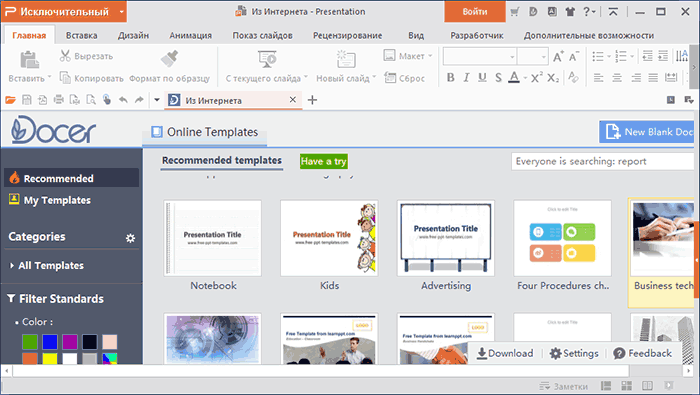Align text to center icon
The width and height of the screenshot is (700, 395).
(x=617, y=78)
